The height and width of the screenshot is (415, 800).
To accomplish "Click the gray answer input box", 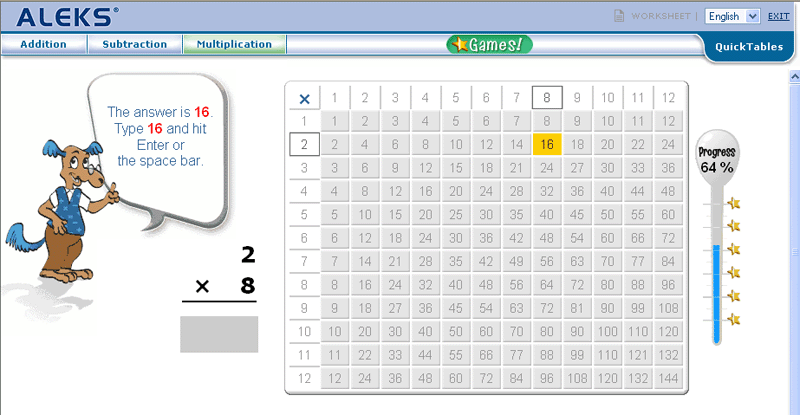I will [x=219, y=334].
